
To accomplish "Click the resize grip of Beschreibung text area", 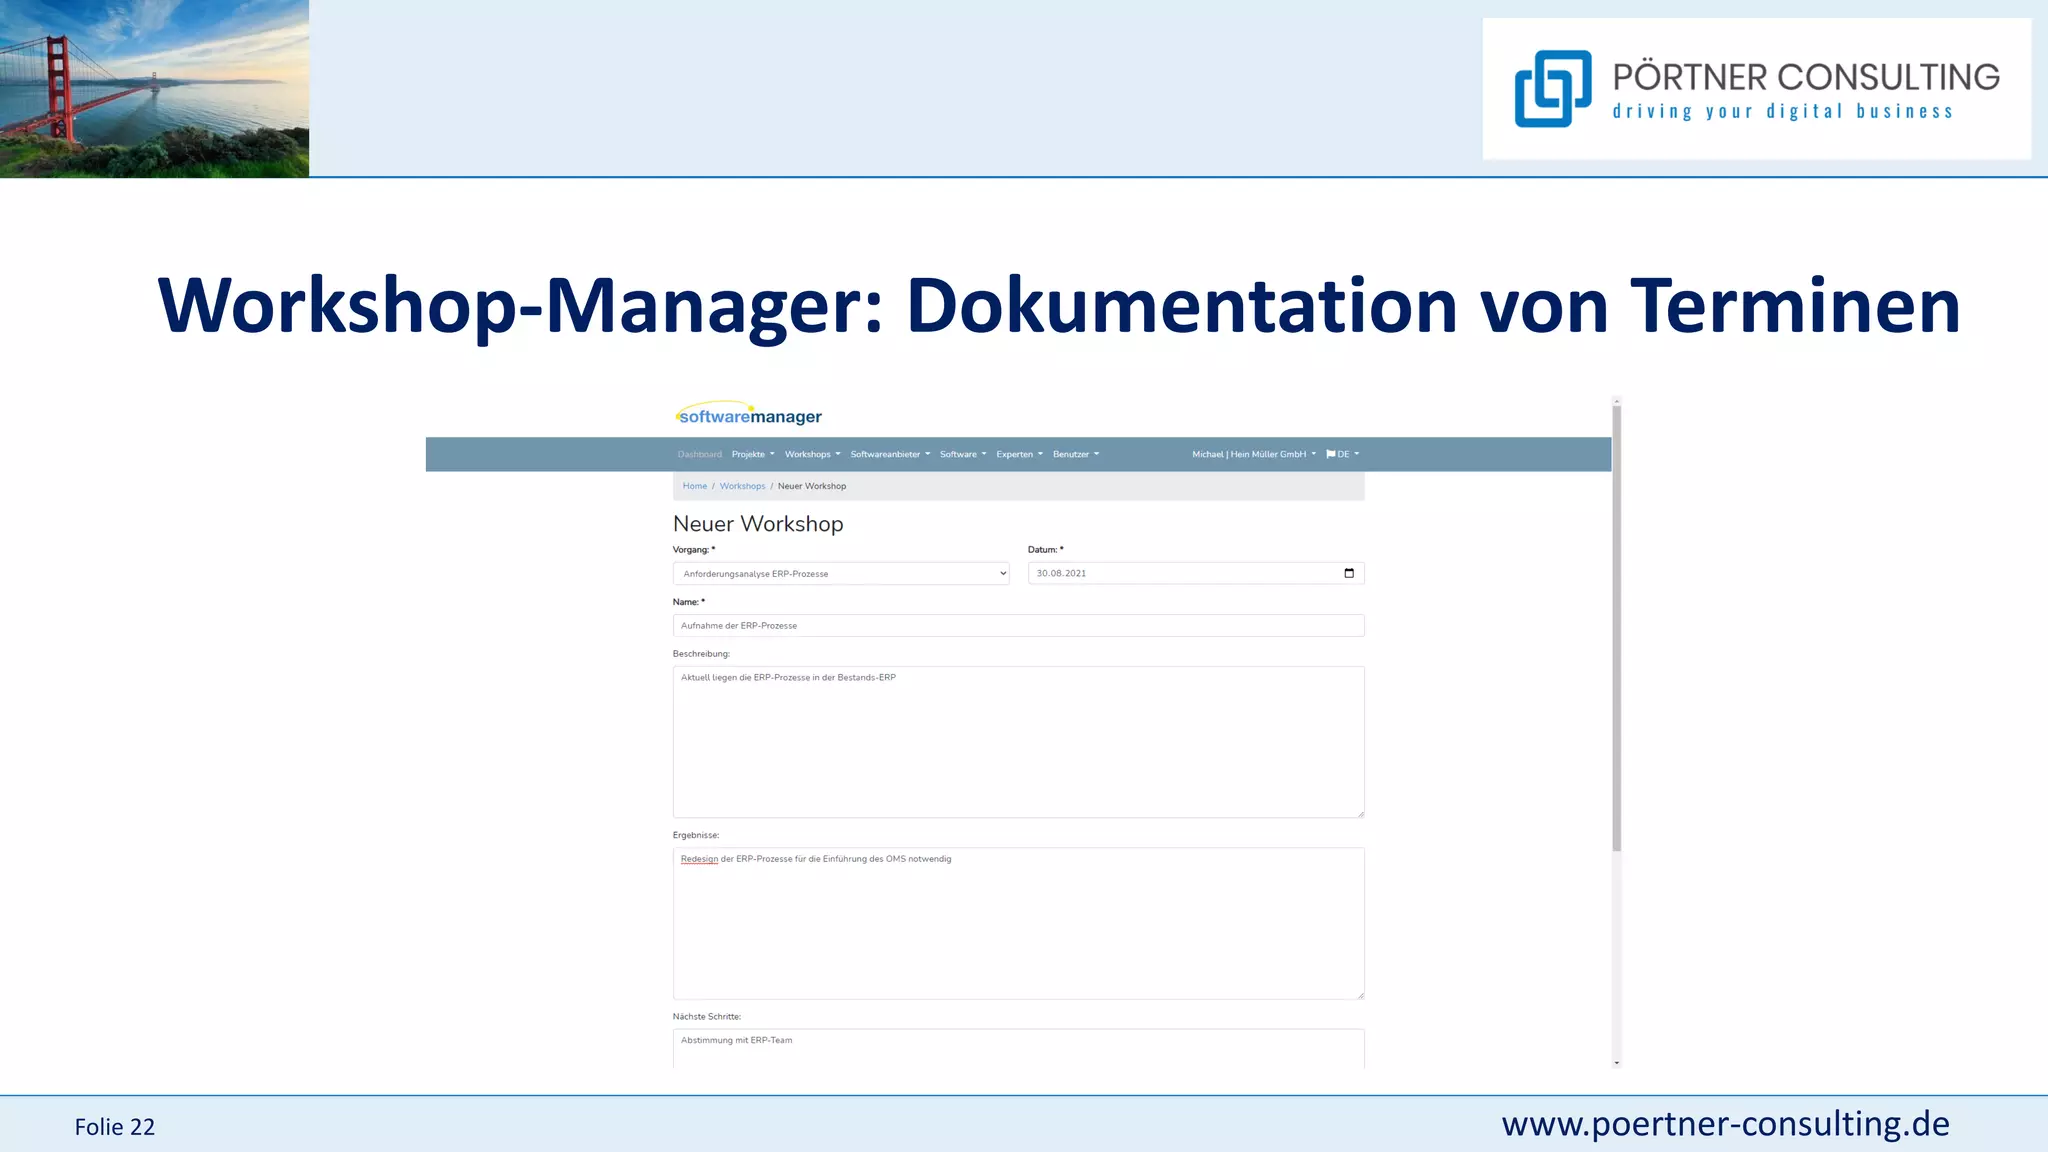I will pyautogui.click(x=1360, y=813).
